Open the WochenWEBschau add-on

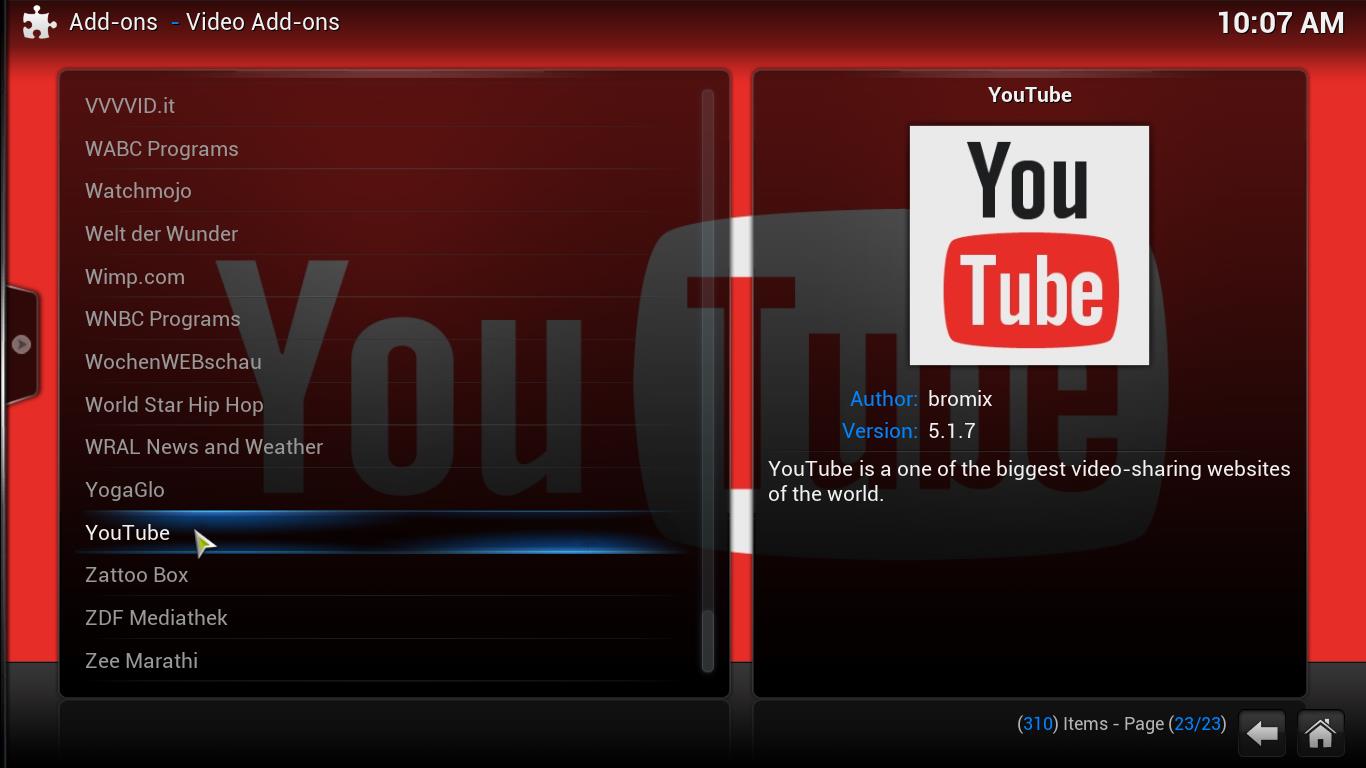pyautogui.click(x=173, y=362)
